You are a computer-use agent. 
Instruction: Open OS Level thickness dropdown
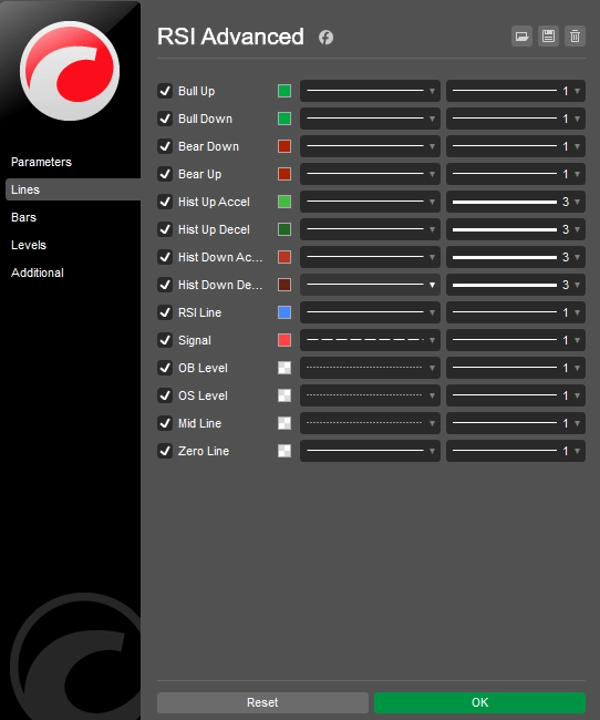[x=516, y=395]
